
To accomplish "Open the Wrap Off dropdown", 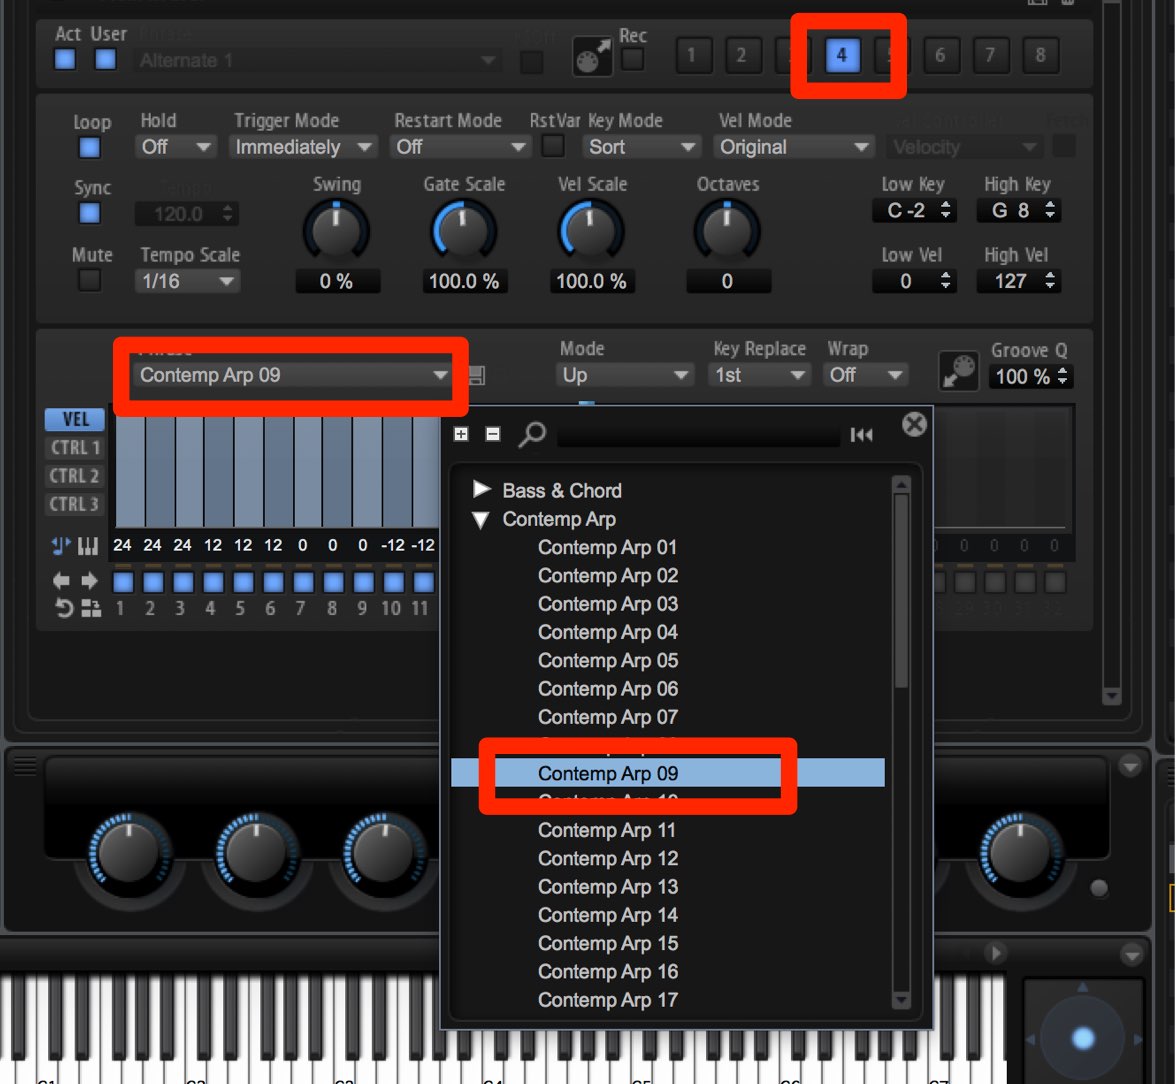I will (866, 375).
